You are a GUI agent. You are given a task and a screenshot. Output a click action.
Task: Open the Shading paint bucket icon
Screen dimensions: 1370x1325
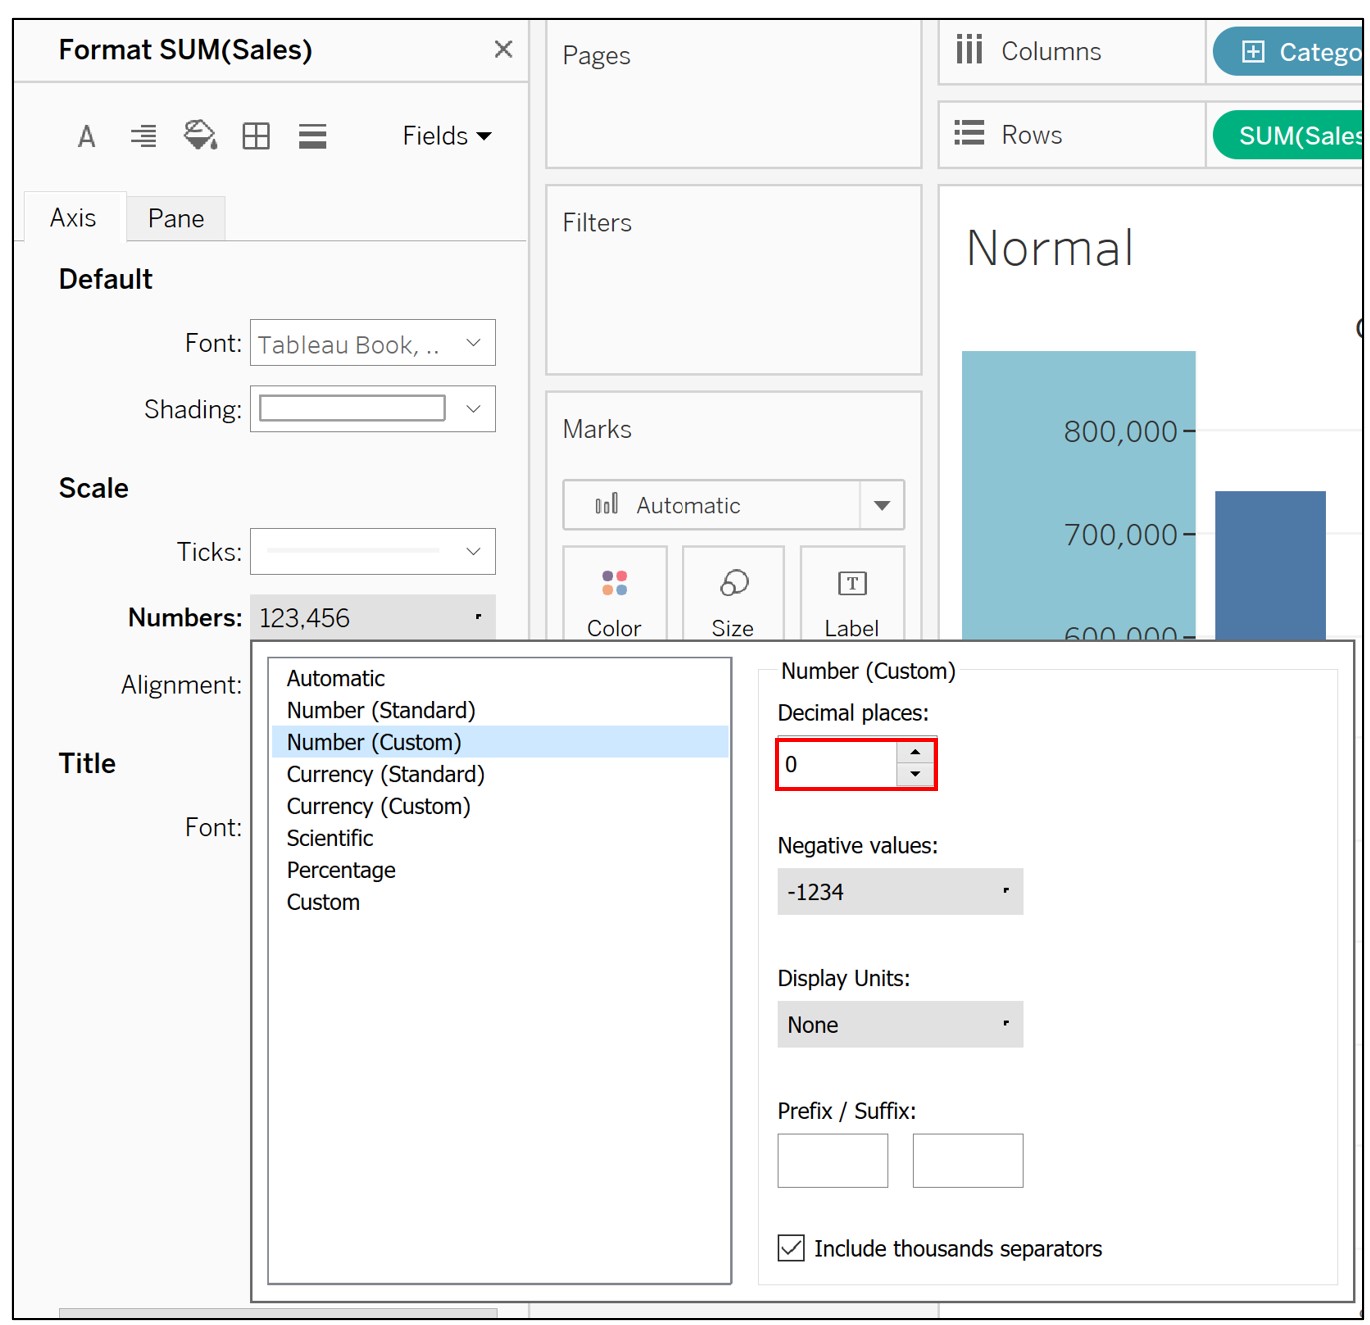pos(200,135)
